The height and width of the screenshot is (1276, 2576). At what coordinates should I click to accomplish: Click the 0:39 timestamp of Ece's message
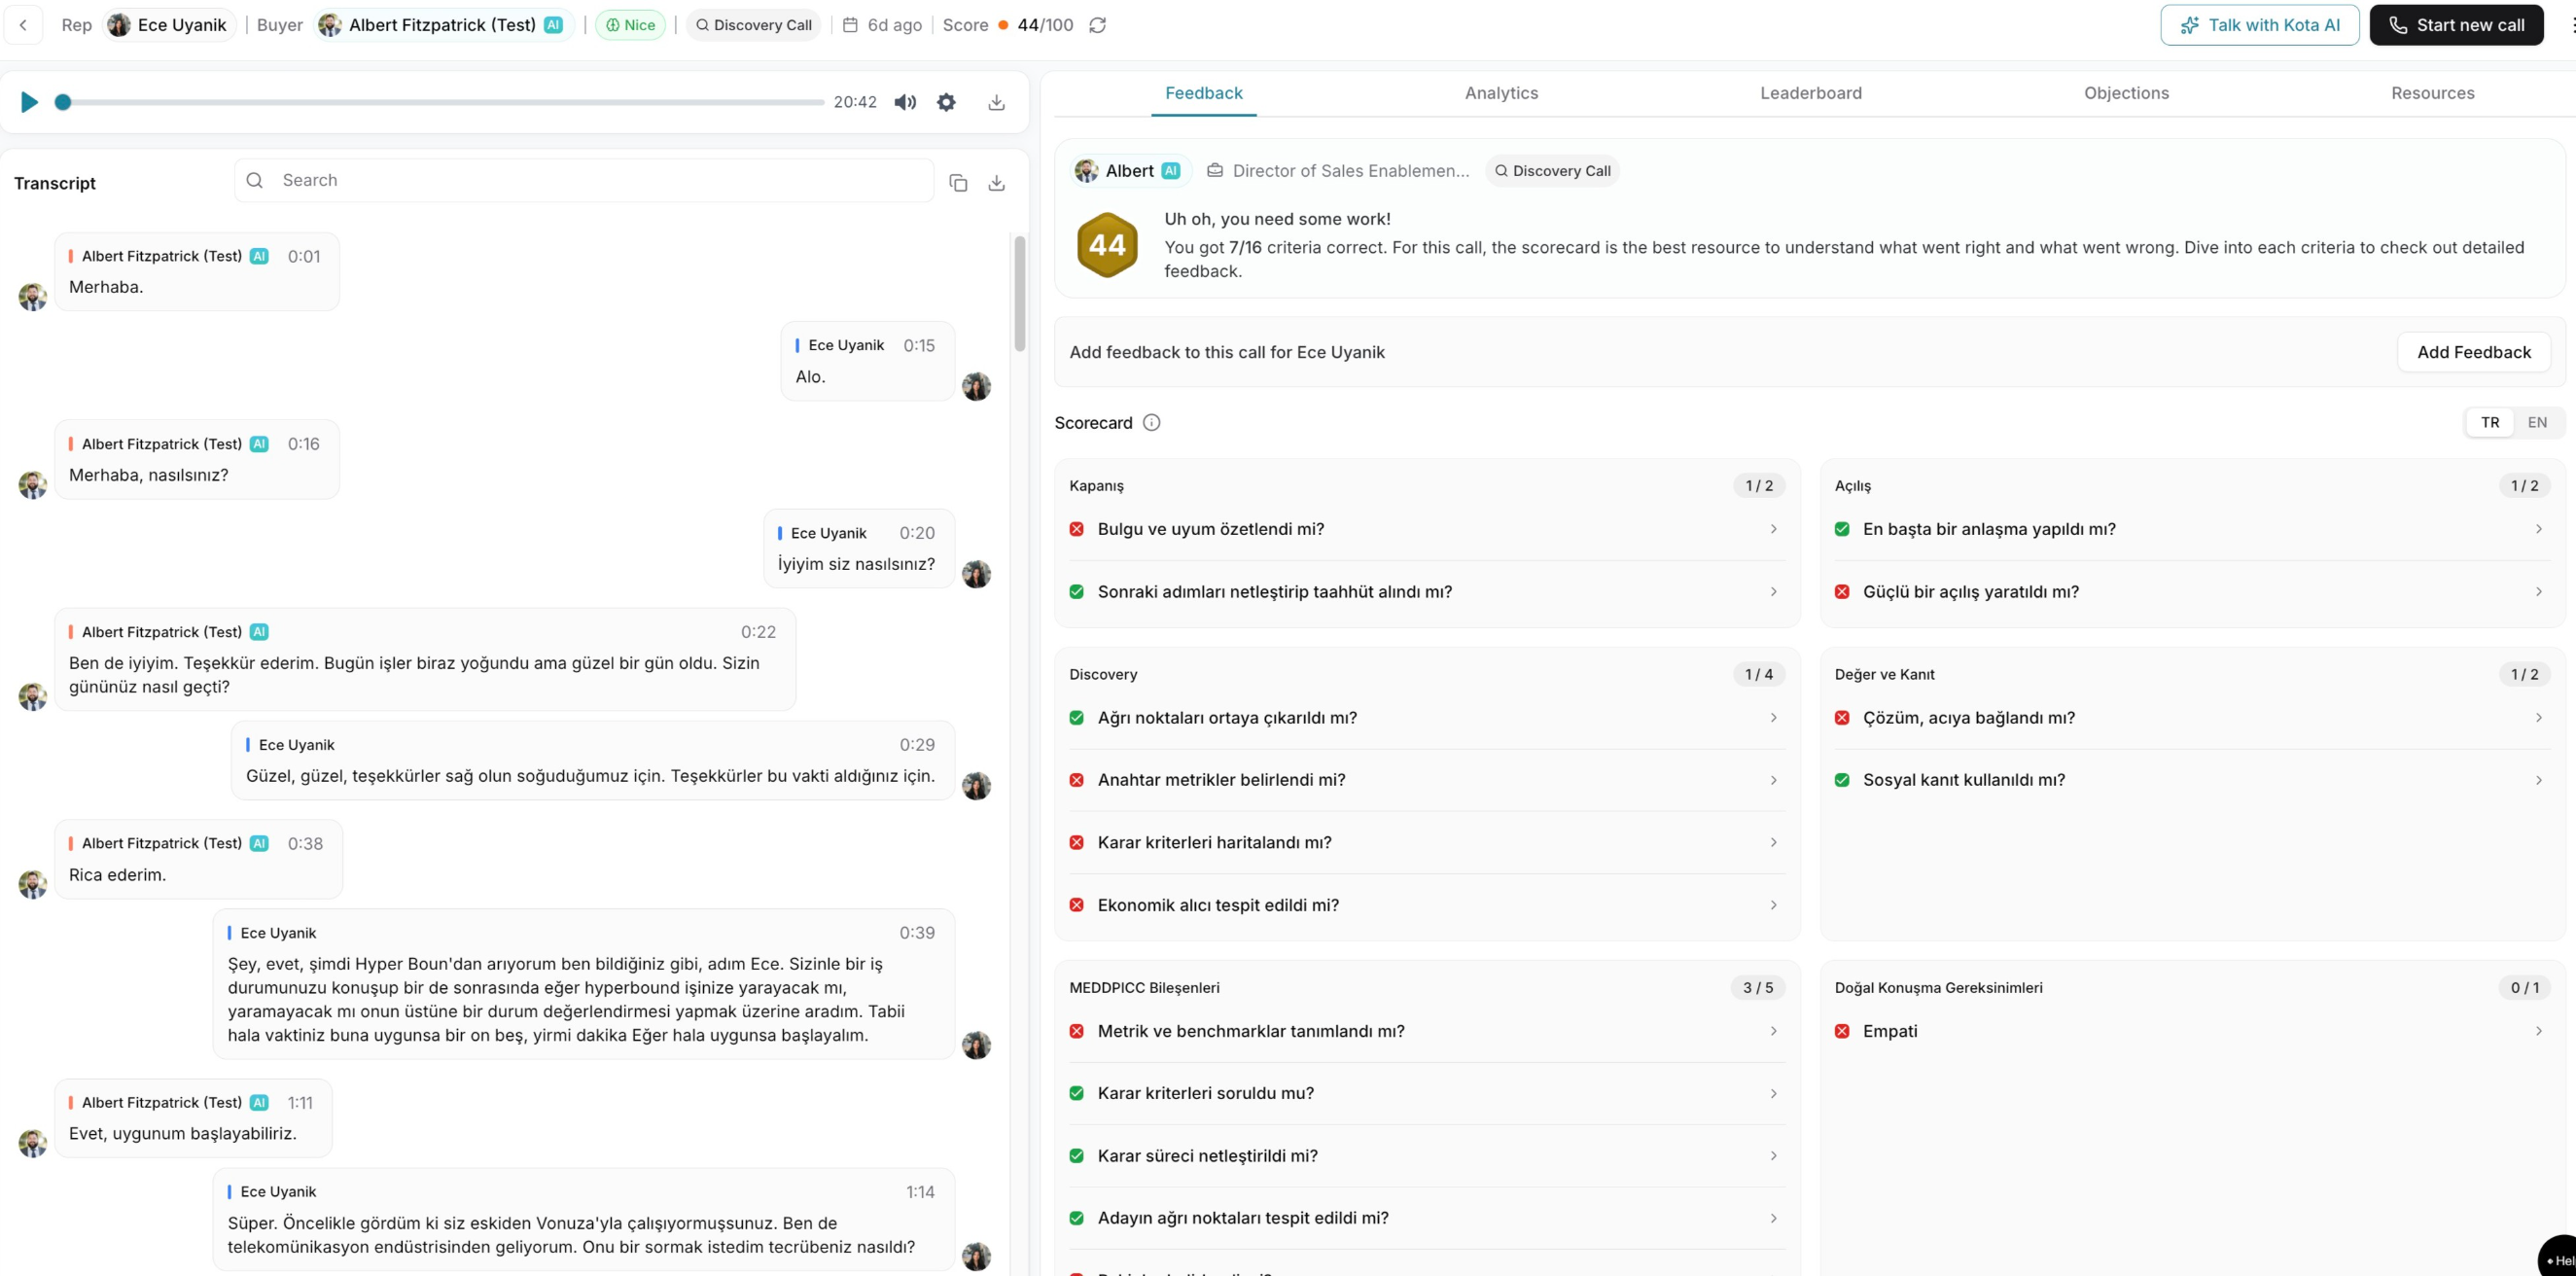click(916, 933)
